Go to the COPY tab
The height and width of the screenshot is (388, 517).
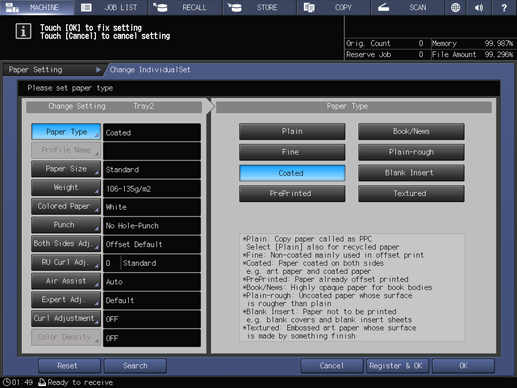coord(334,7)
